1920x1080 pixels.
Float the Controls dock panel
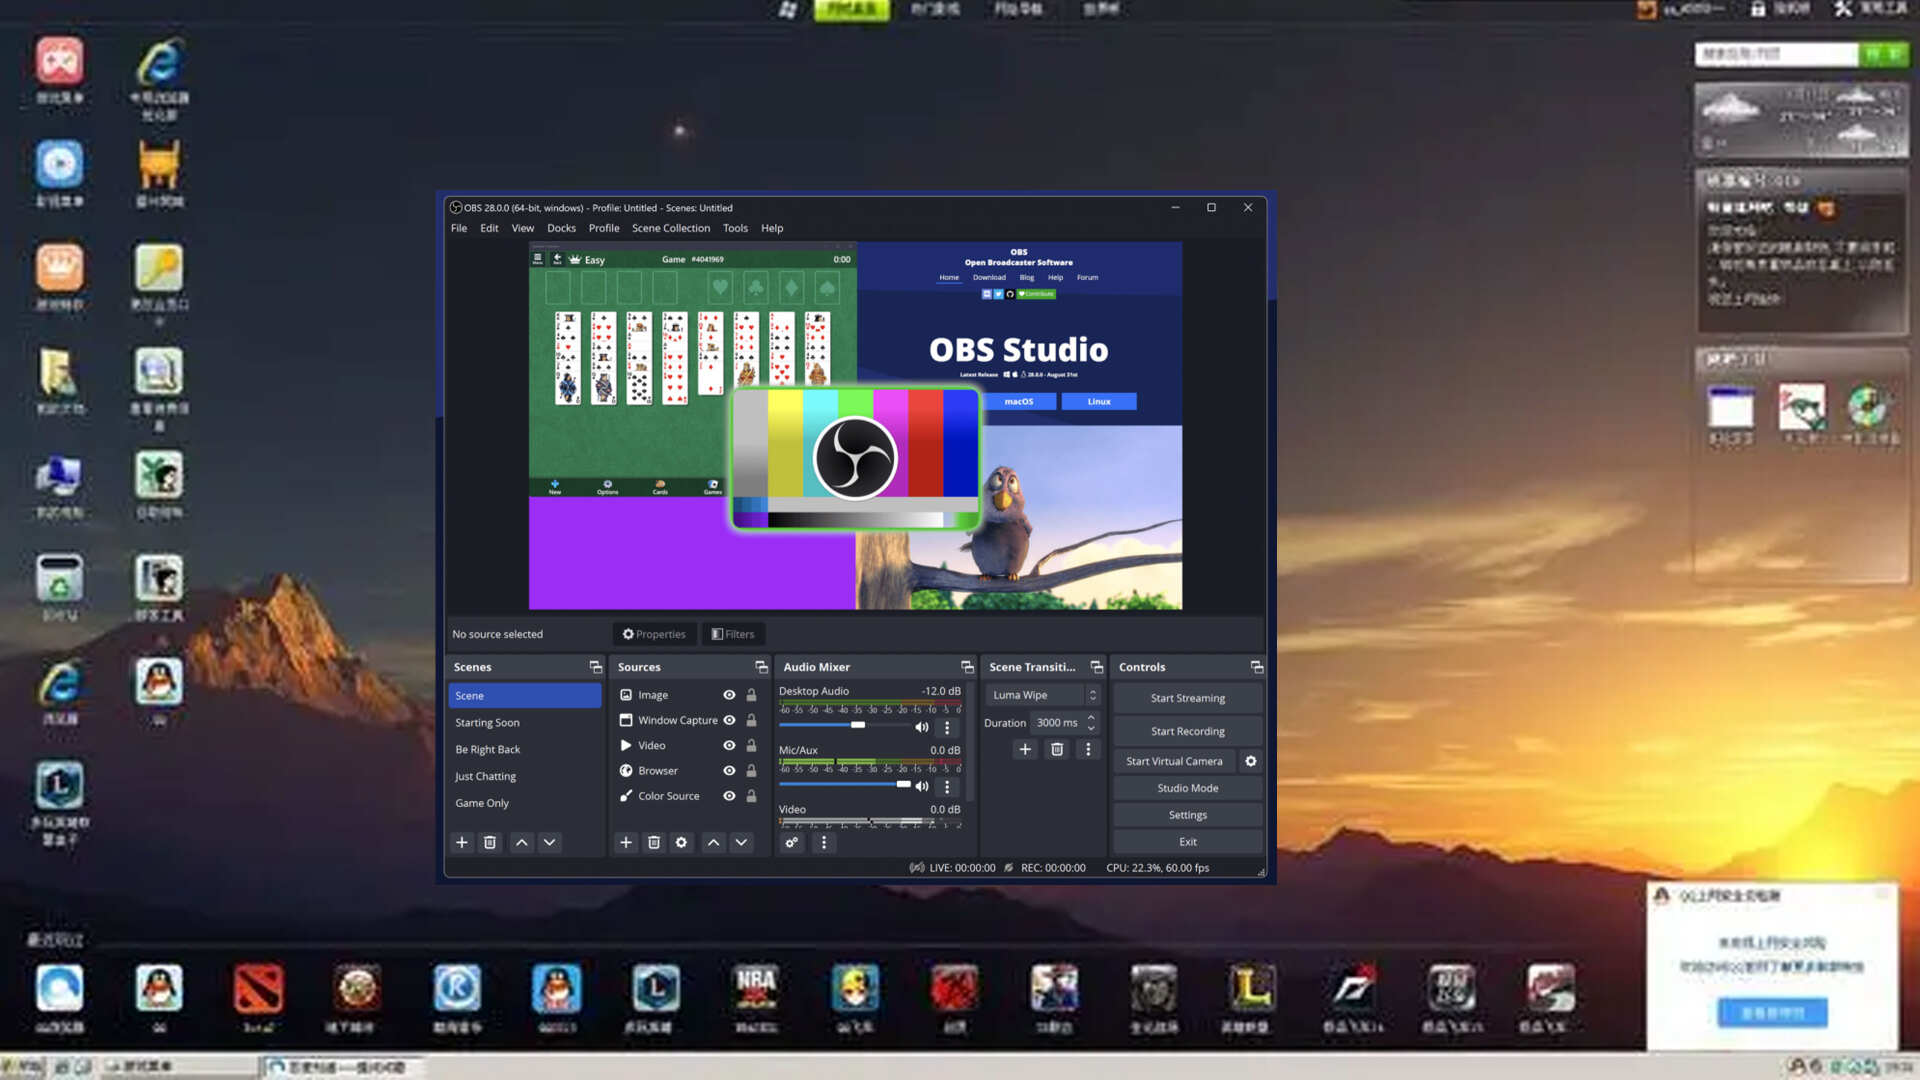1257,667
